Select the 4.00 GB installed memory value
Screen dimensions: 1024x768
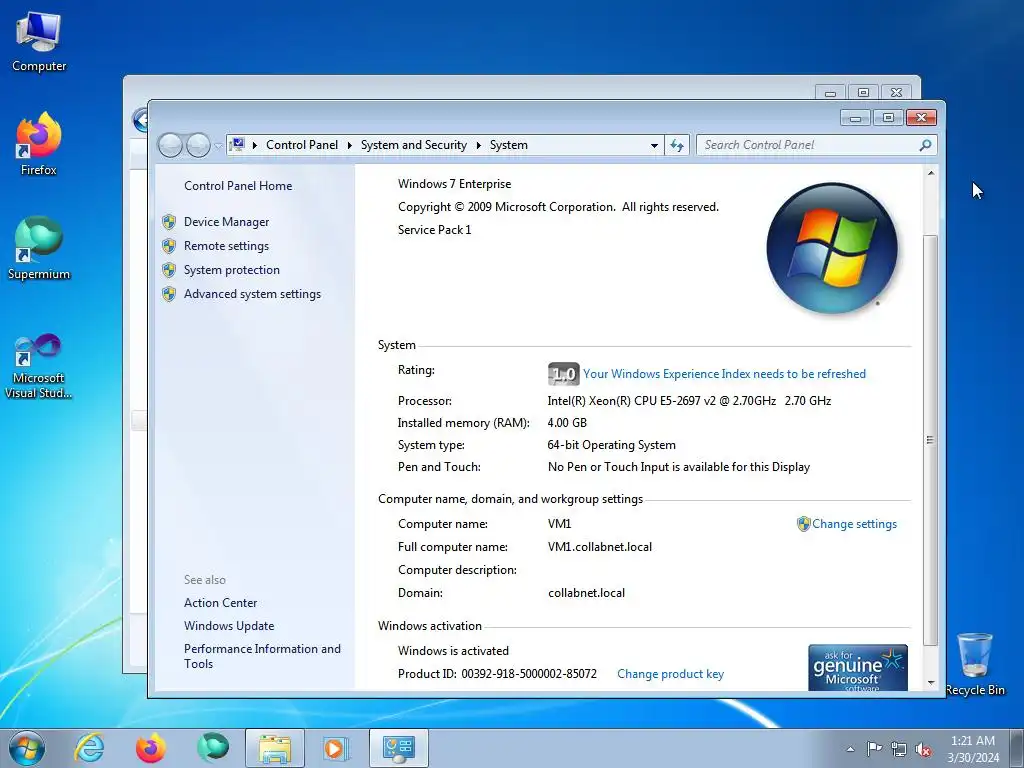pos(567,423)
